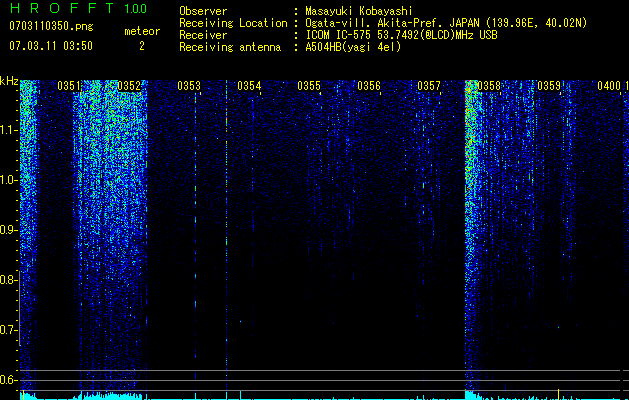Click the meteor count value 2
Image resolution: width=629 pixels, height=400 pixels.
point(142,46)
